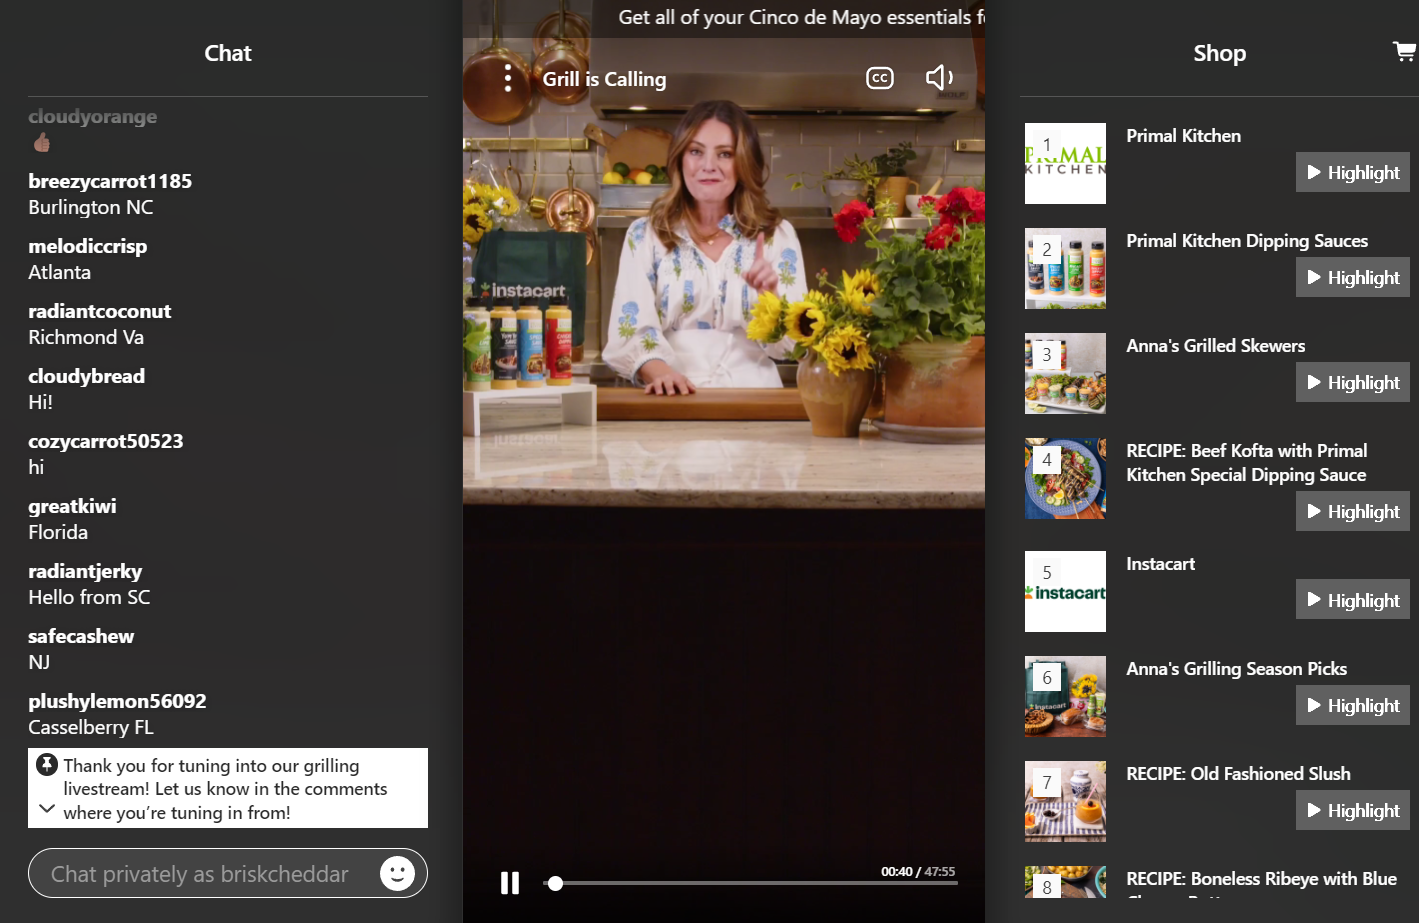Click the 'Burlington NC' chat message

[x=91, y=207]
